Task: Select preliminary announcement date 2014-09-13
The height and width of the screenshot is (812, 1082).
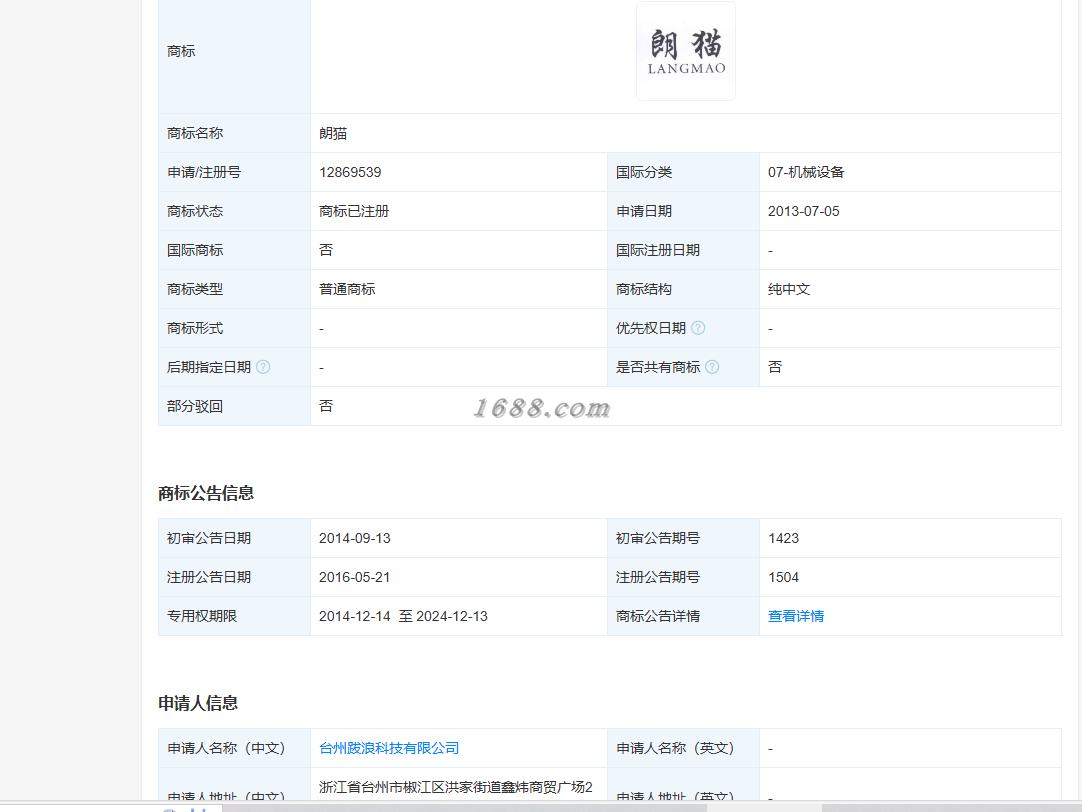Action: pyautogui.click(x=355, y=538)
